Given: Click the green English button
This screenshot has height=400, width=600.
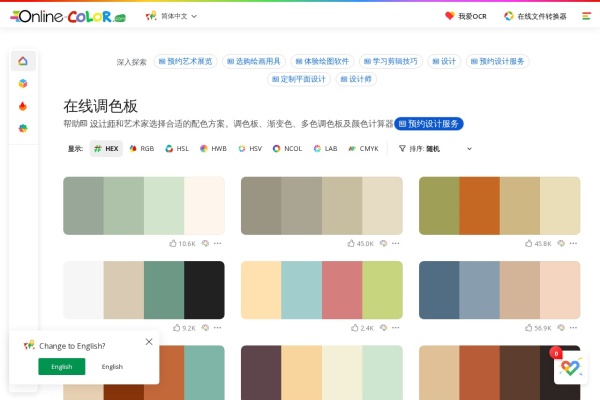Looking at the screenshot, I should 62,367.
